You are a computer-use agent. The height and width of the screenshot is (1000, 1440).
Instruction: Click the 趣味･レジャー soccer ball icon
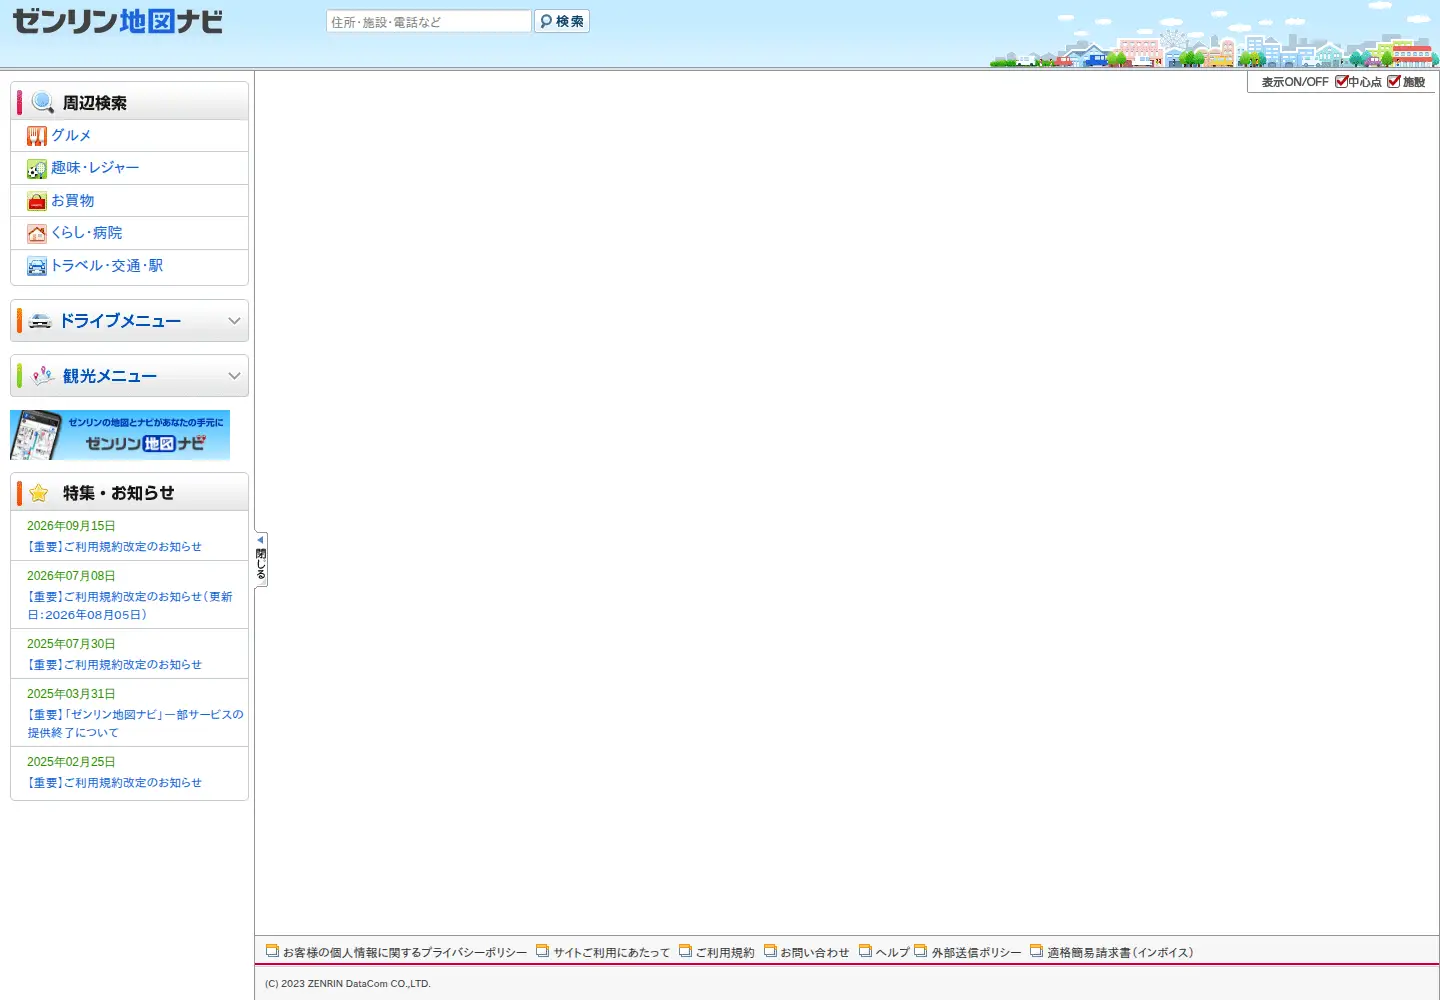[x=37, y=169]
